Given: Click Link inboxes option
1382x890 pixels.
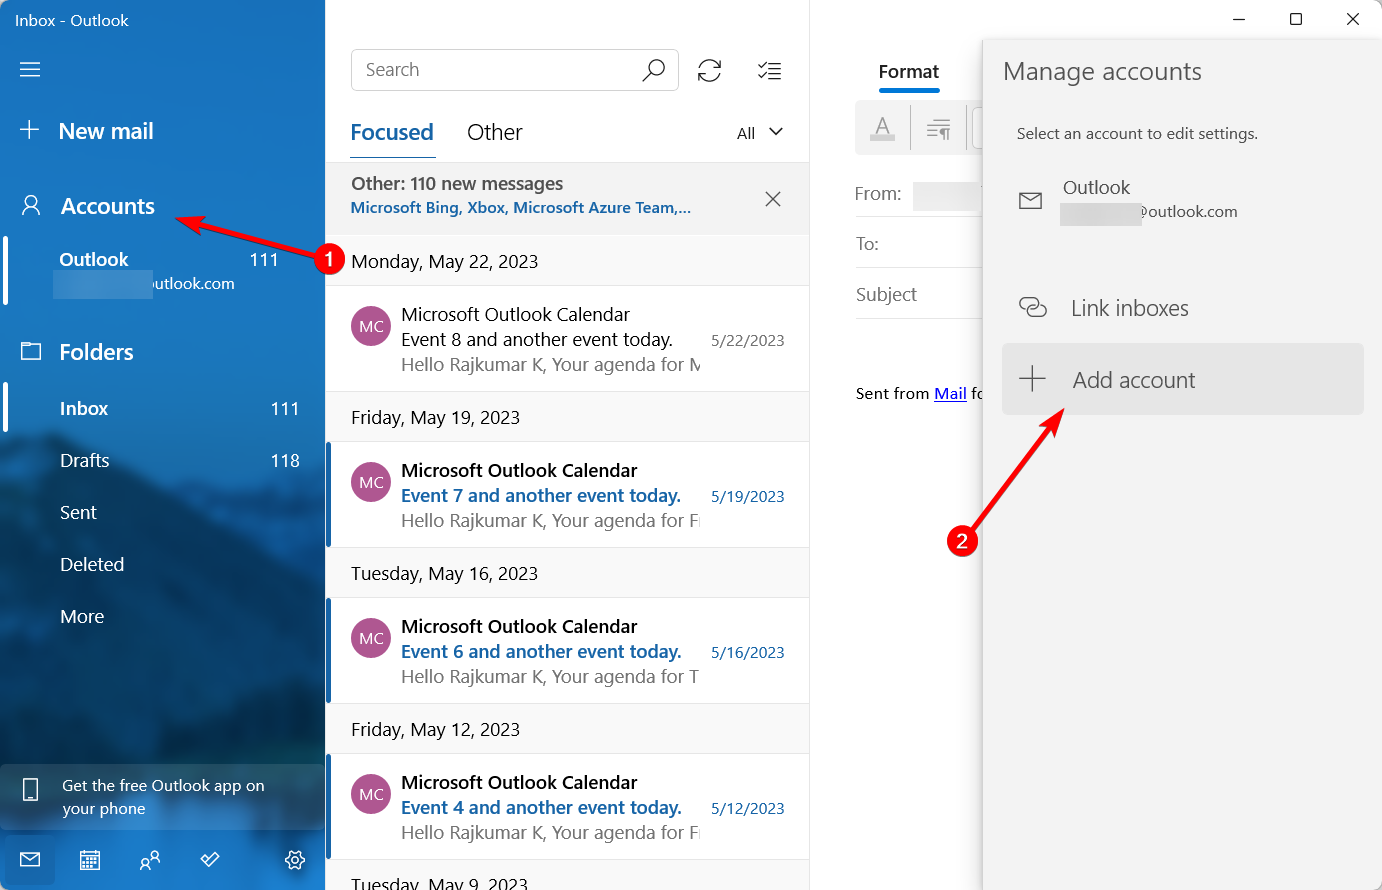Looking at the screenshot, I should (1183, 308).
